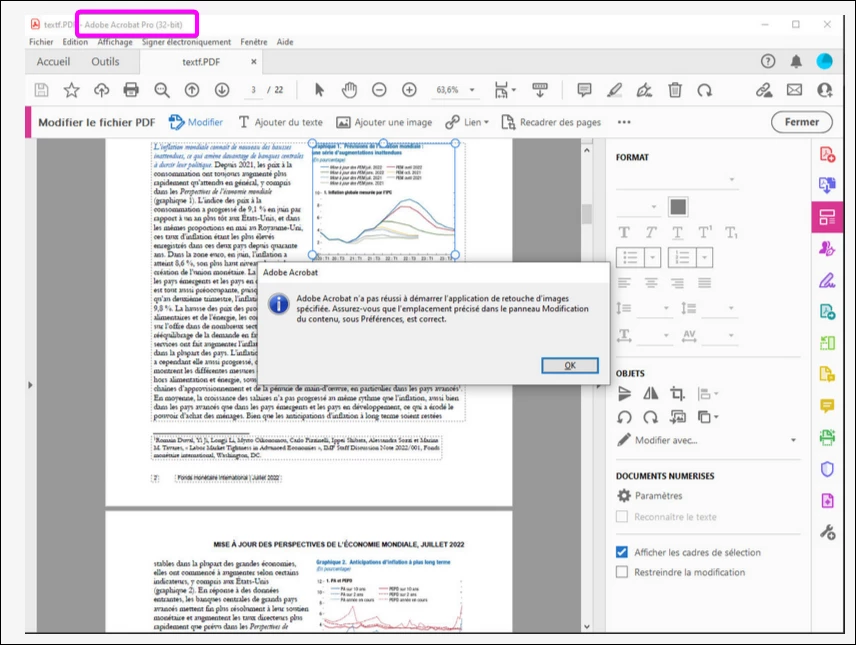The image size is (856, 645).
Task: Expand the left navigation pane arrow
Action: coord(31,385)
